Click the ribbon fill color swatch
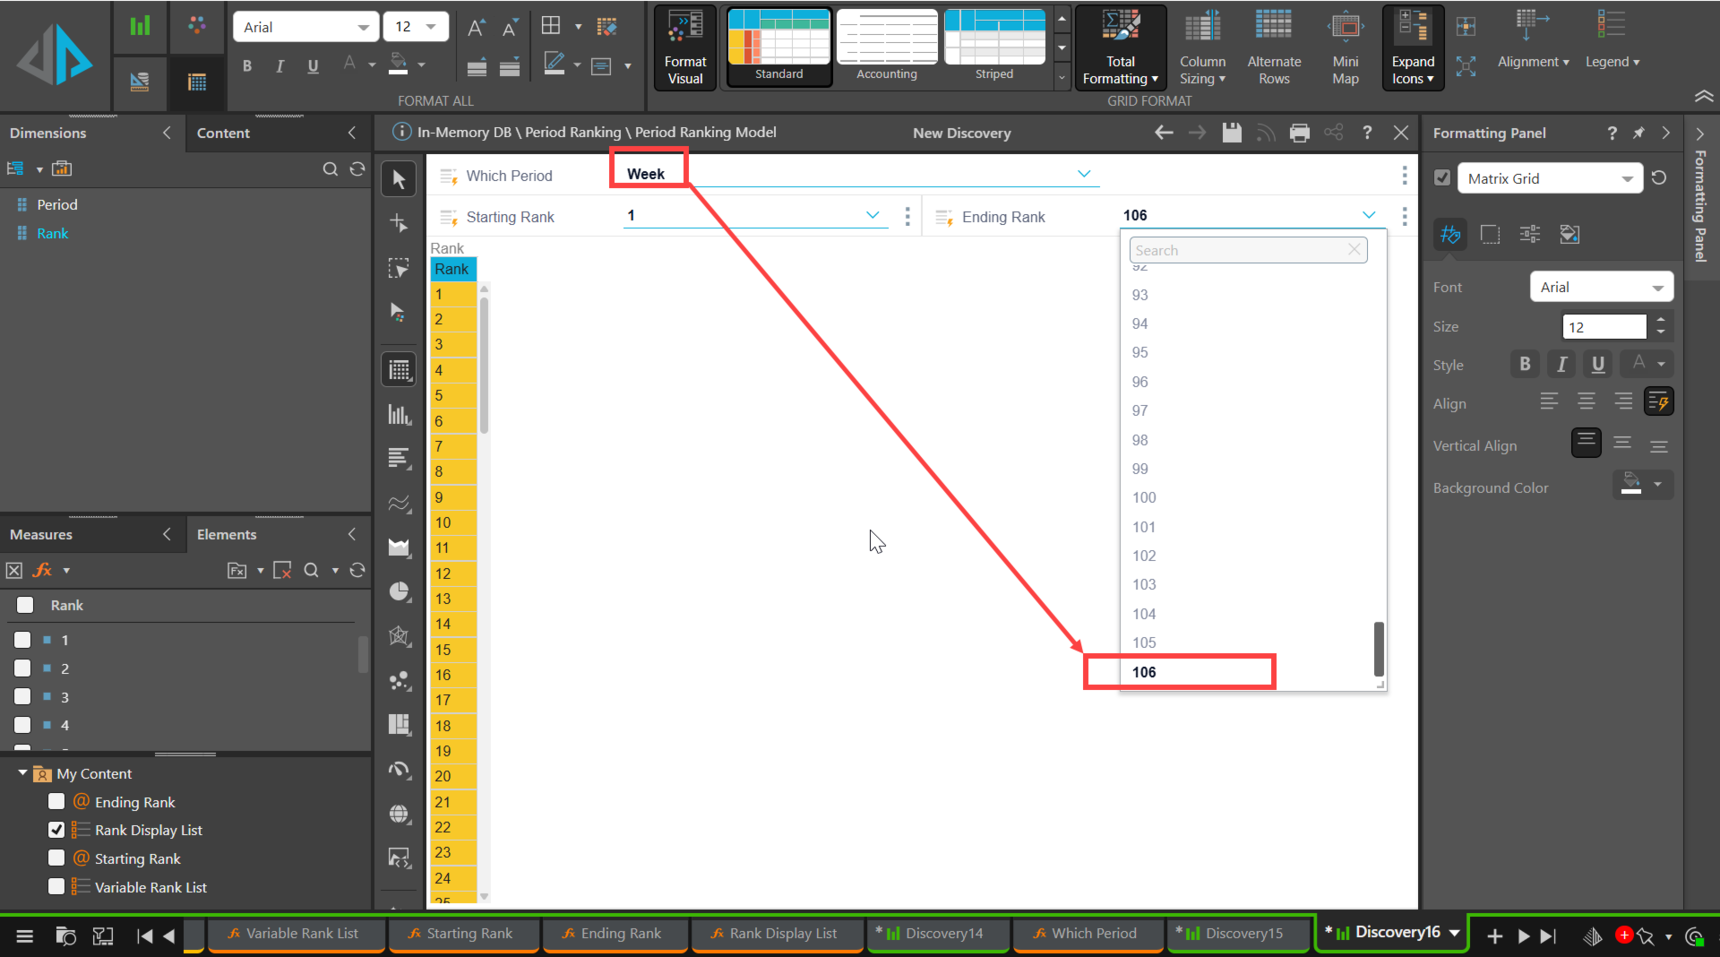This screenshot has width=1720, height=957. pyautogui.click(x=398, y=65)
